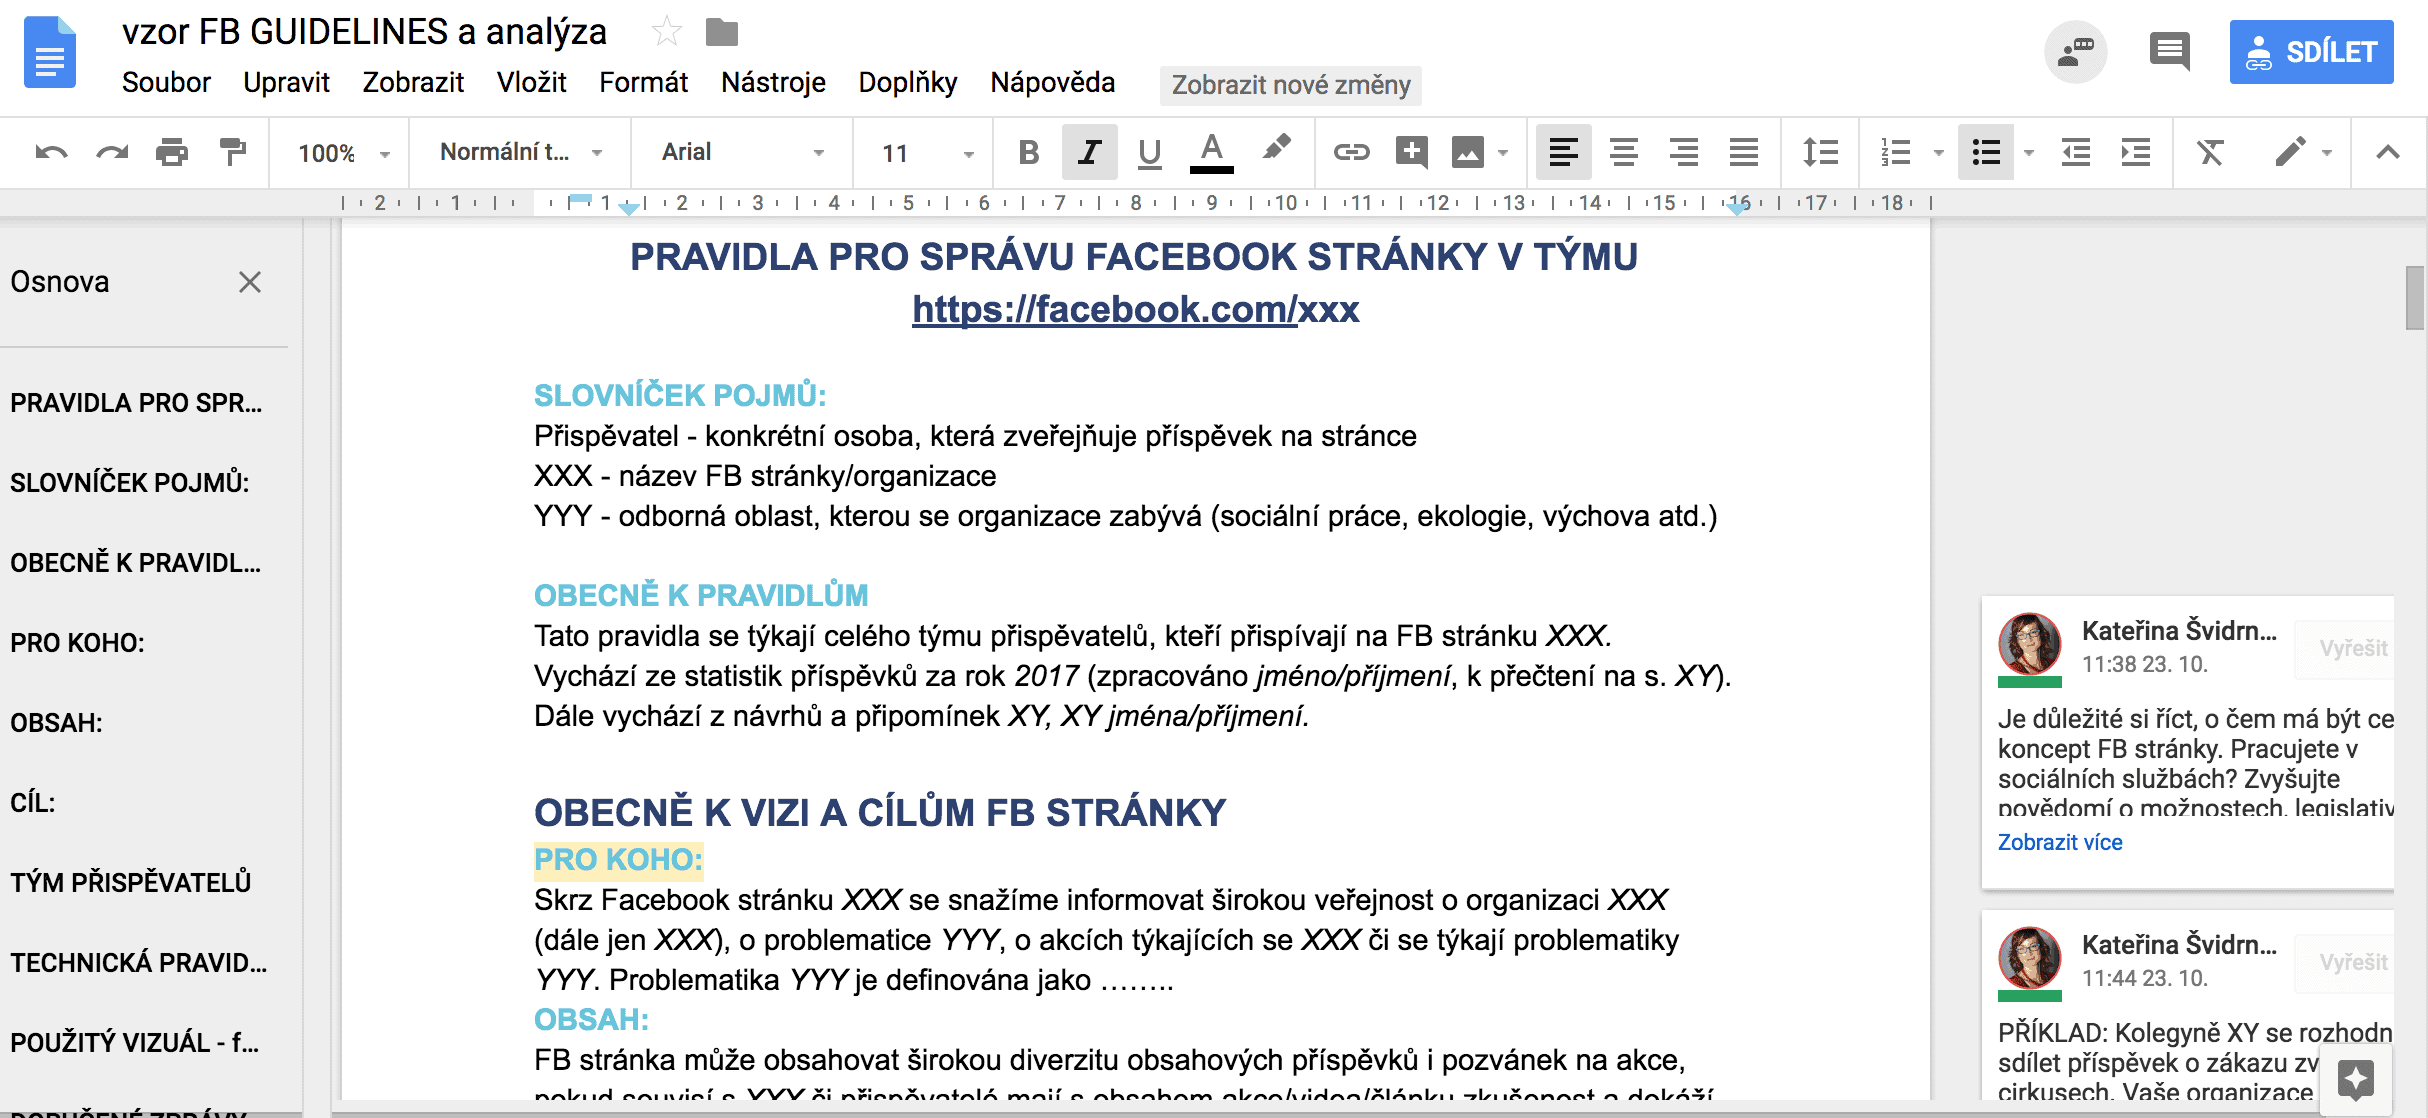This screenshot has height=1118, width=2428.
Task: Close the Osnova outline panel
Action: tap(250, 282)
